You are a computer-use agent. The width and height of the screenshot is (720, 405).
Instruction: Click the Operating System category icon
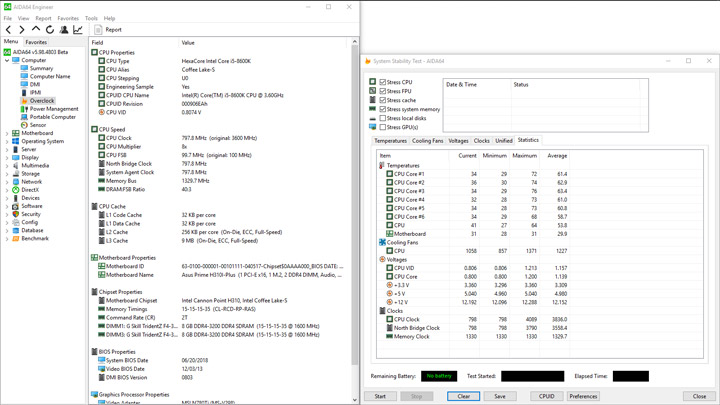pos(16,141)
